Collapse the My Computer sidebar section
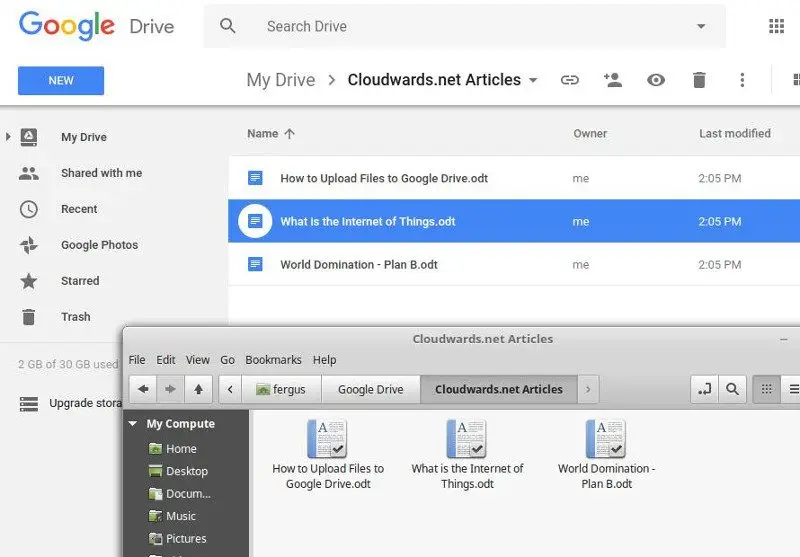The width and height of the screenshot is (800, 557). pos(133,424)
